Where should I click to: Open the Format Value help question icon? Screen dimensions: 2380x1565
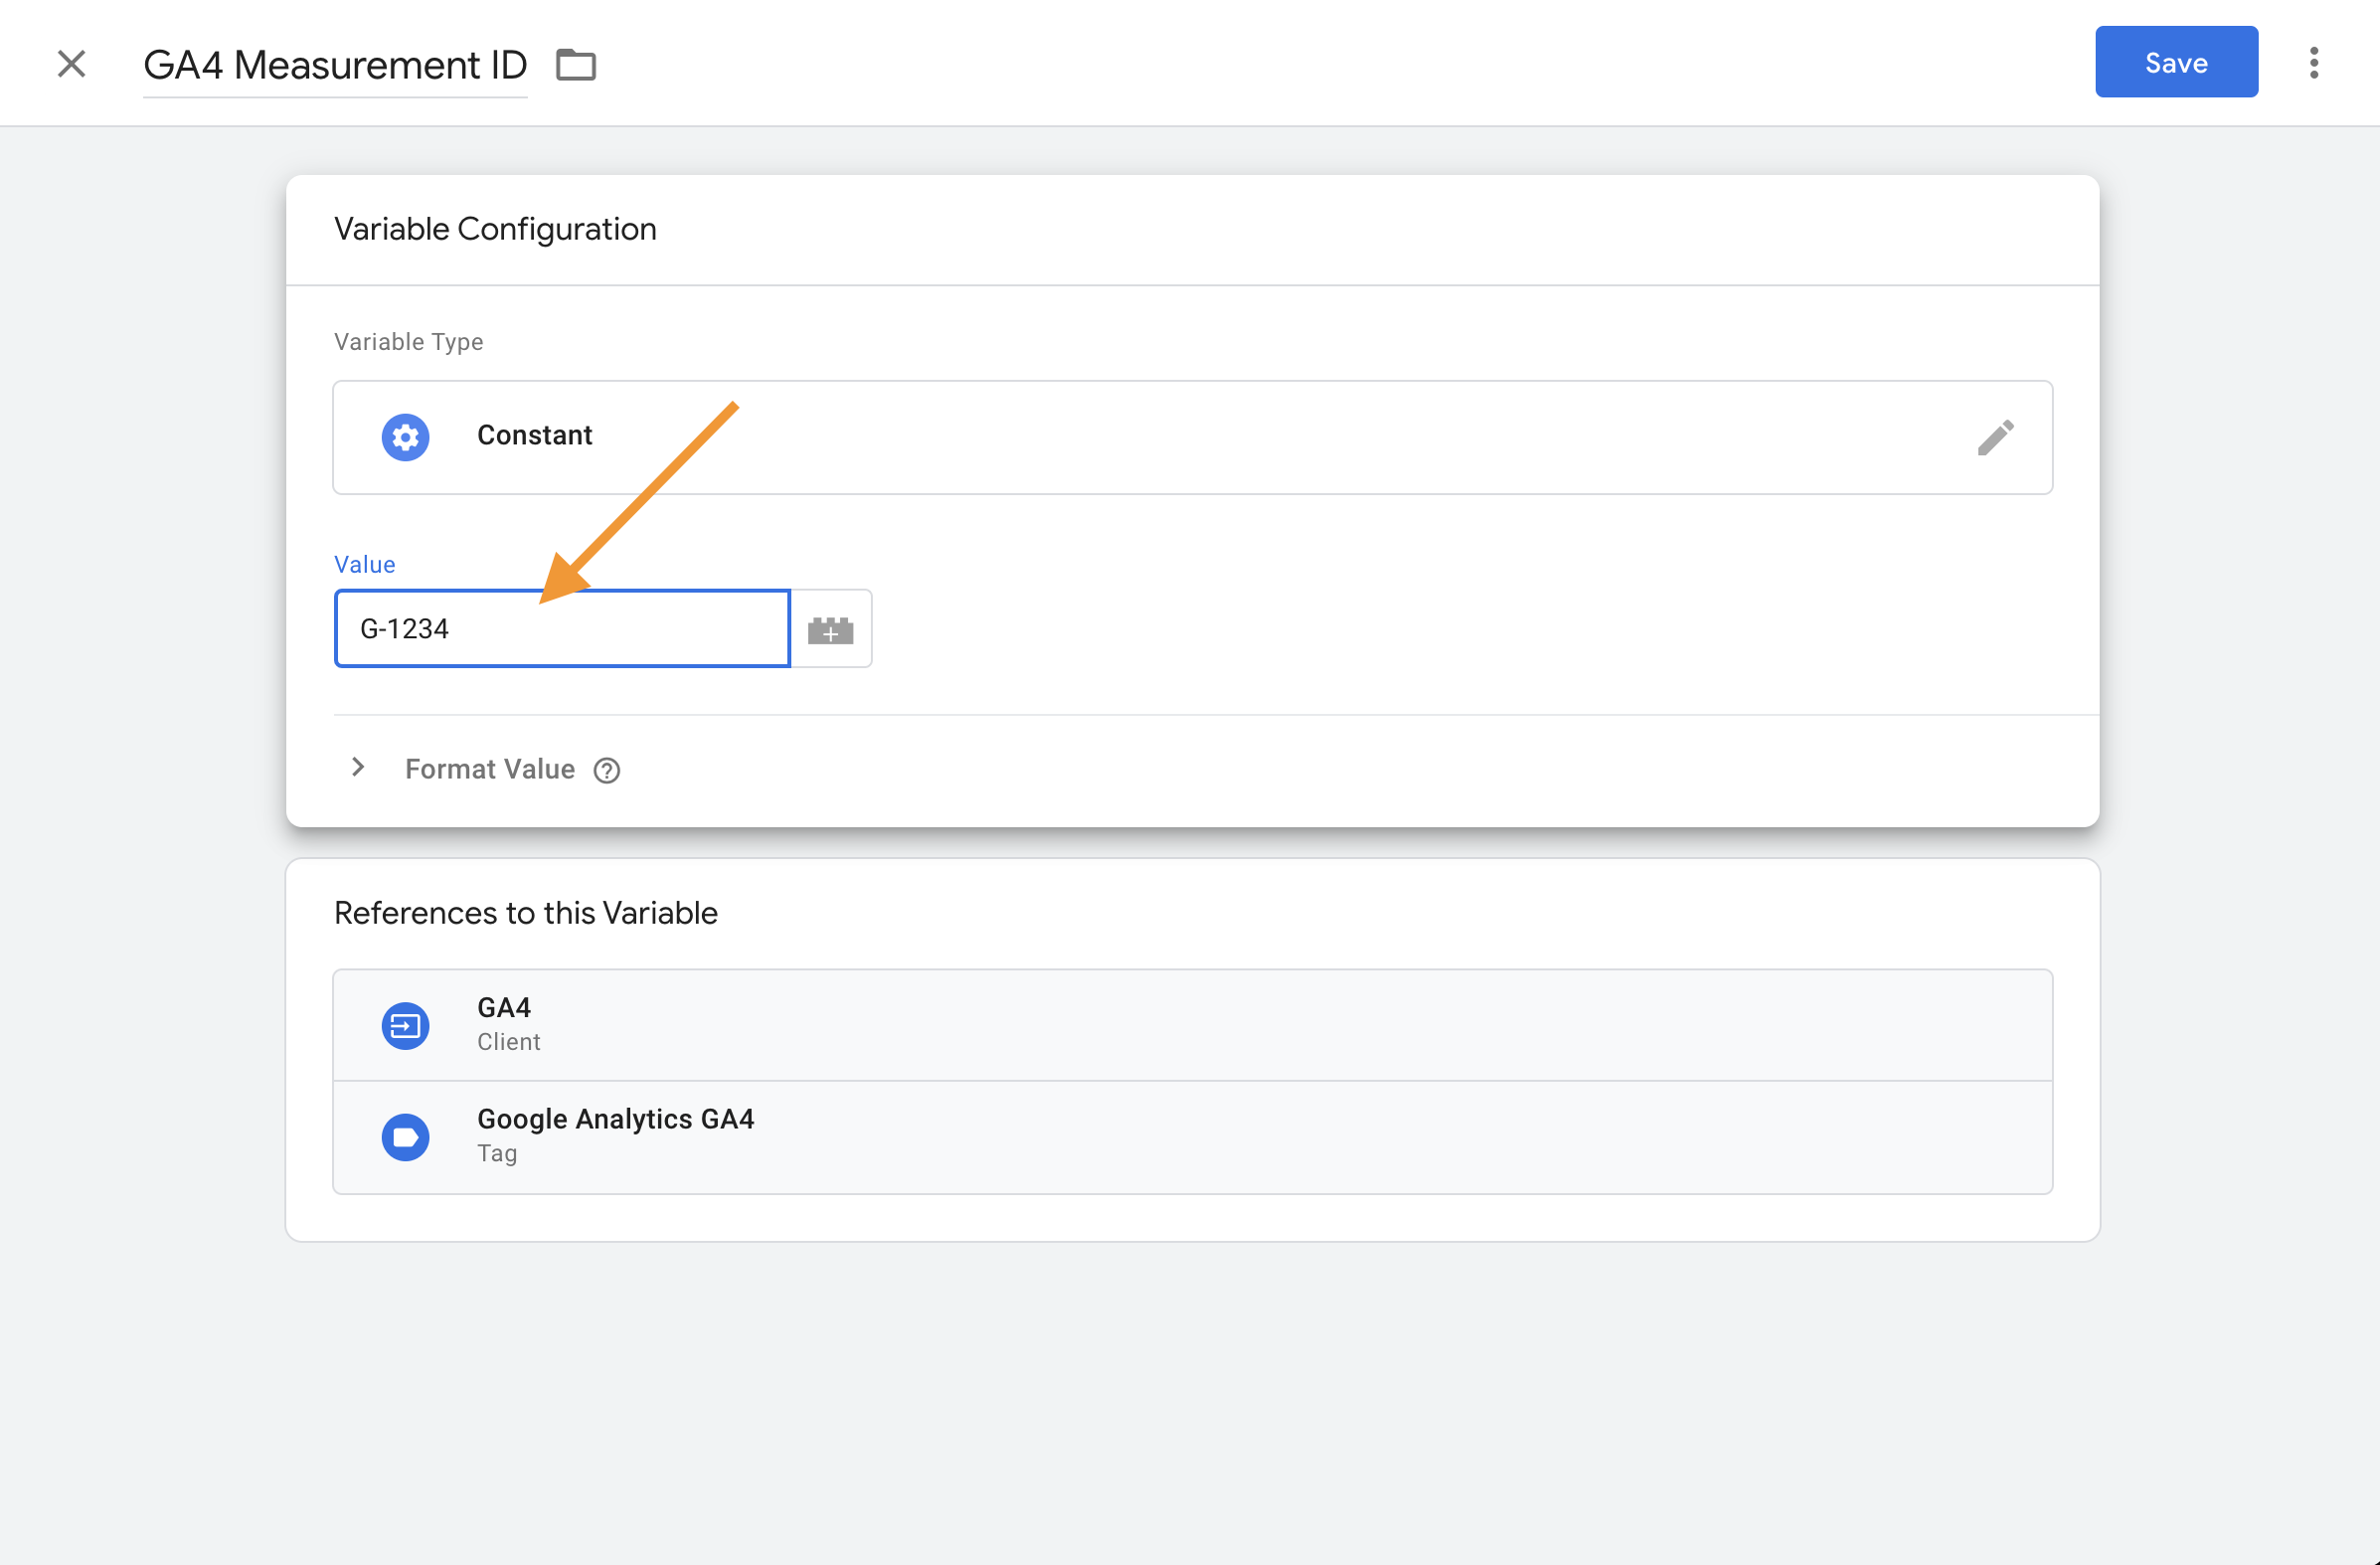tap(607, 770)
